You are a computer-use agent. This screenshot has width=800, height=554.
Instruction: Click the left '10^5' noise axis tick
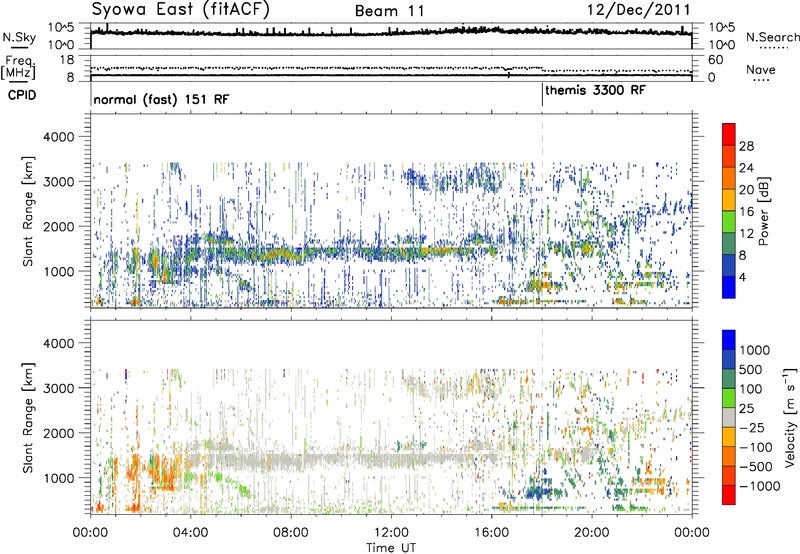(61, 27)
